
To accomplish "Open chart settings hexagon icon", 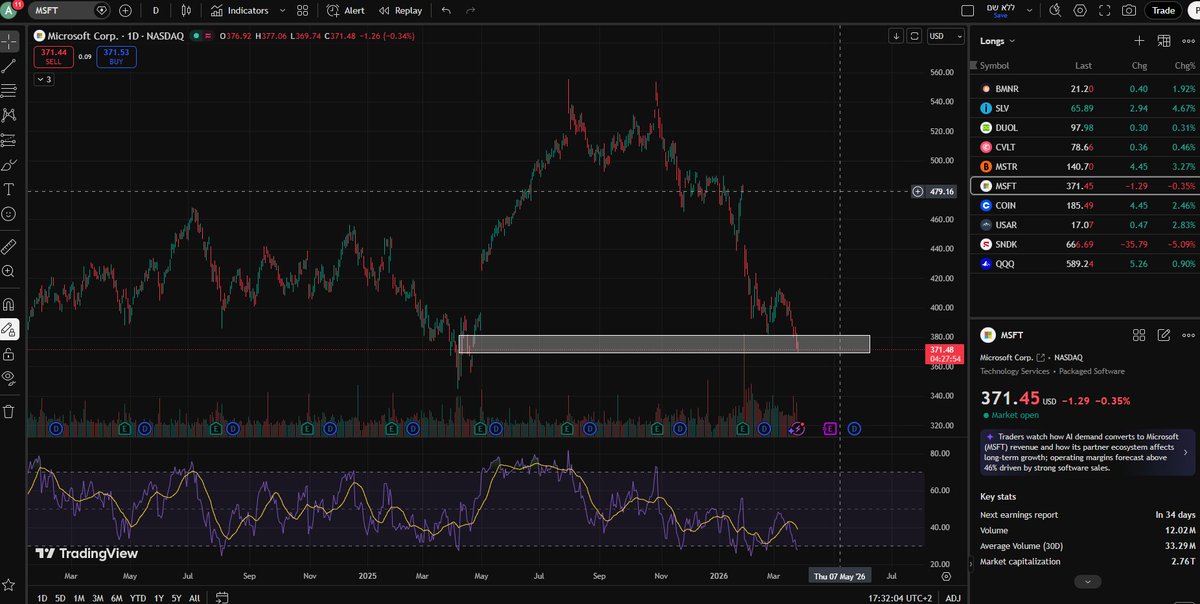I will pos(1080,10).
